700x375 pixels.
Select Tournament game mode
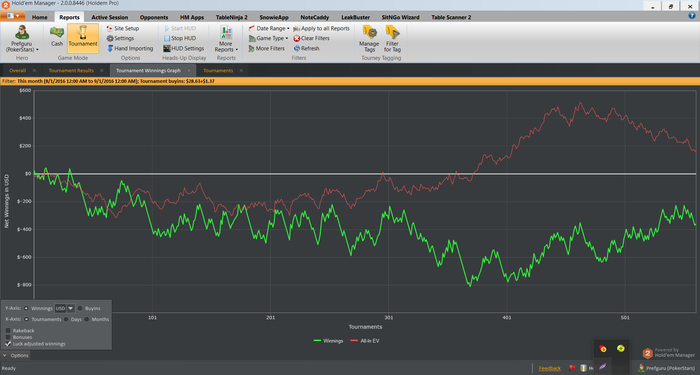(83, 38)
